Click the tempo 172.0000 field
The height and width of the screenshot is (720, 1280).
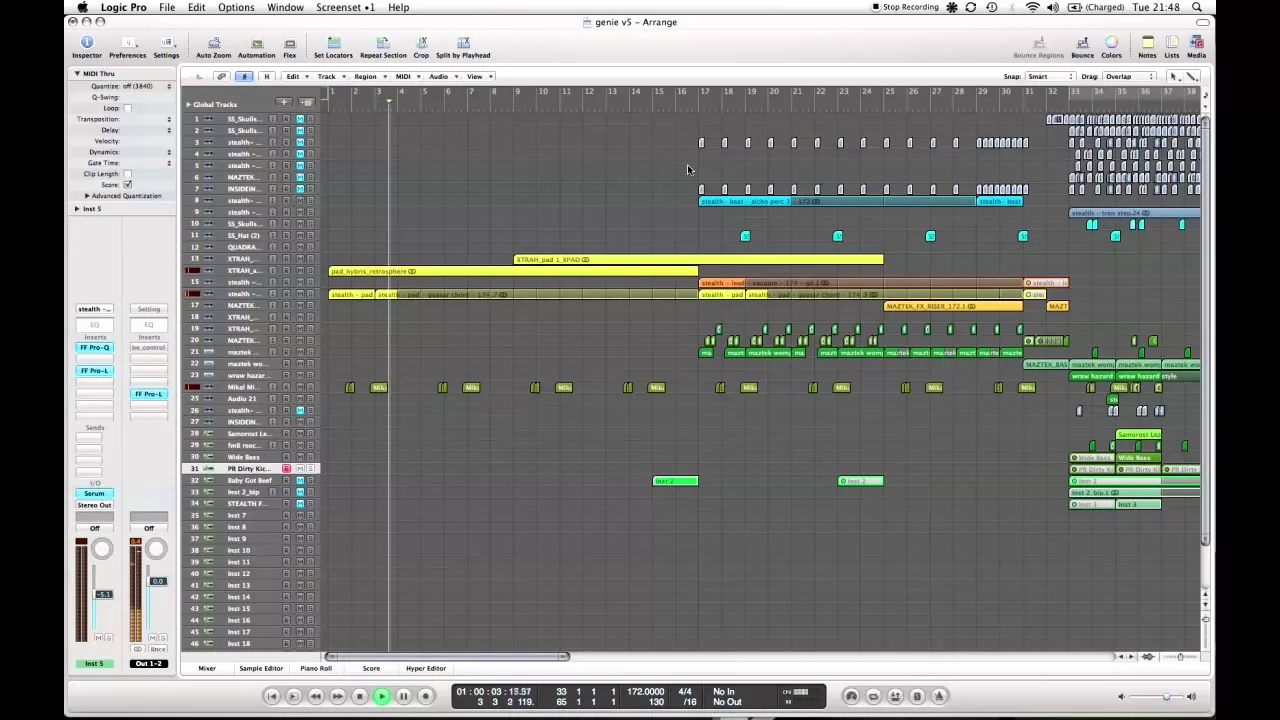point(646,691)
